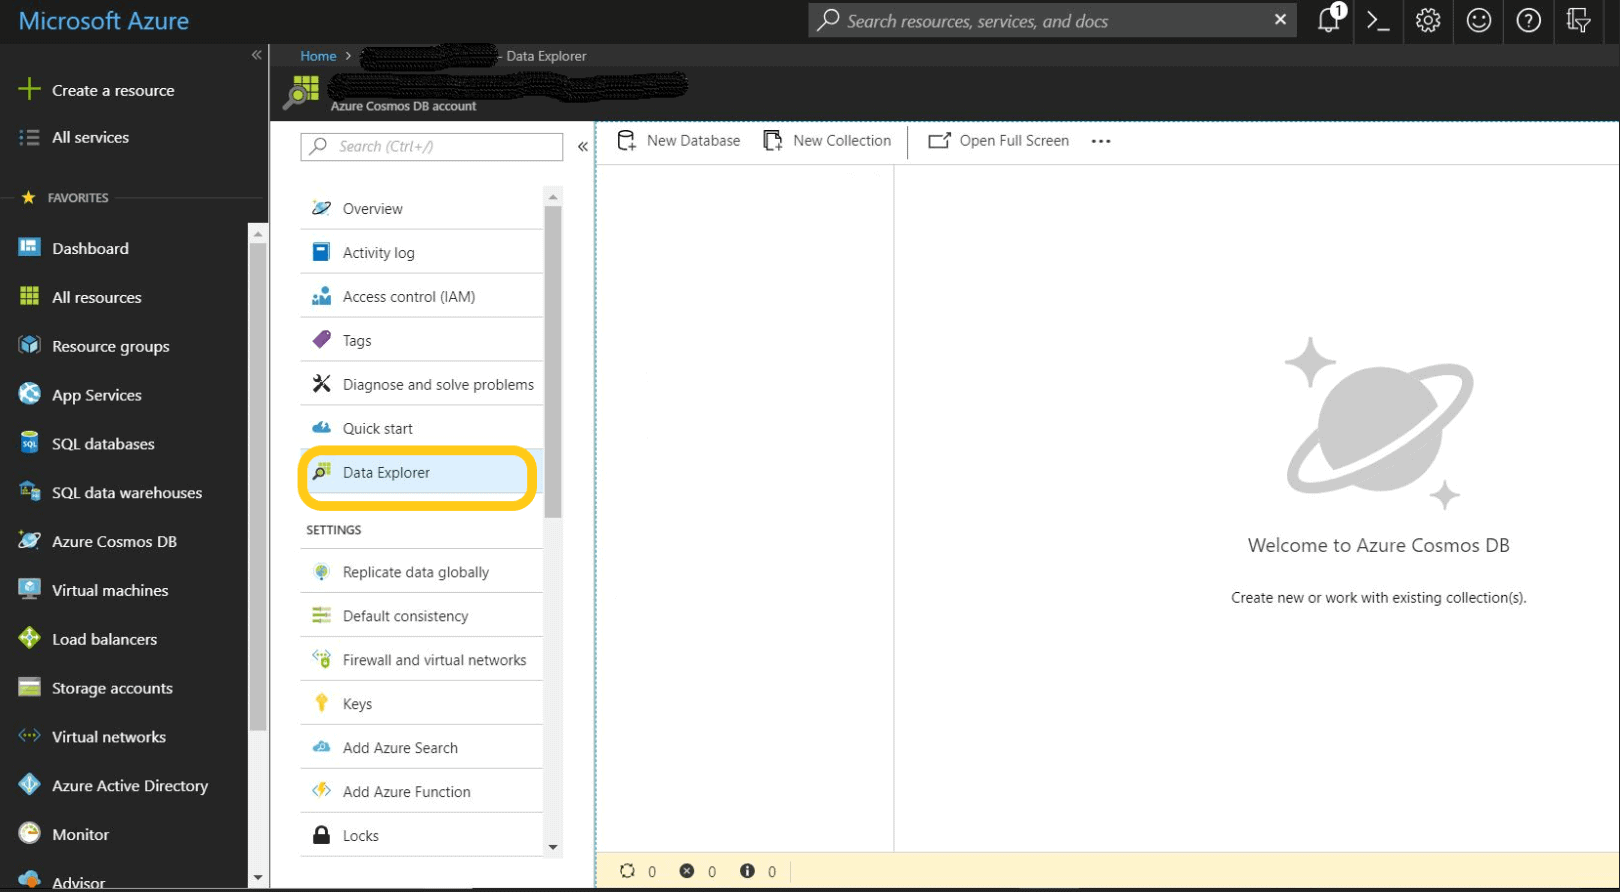Open the Cloud Shell terminal icon

(1378, 21)
